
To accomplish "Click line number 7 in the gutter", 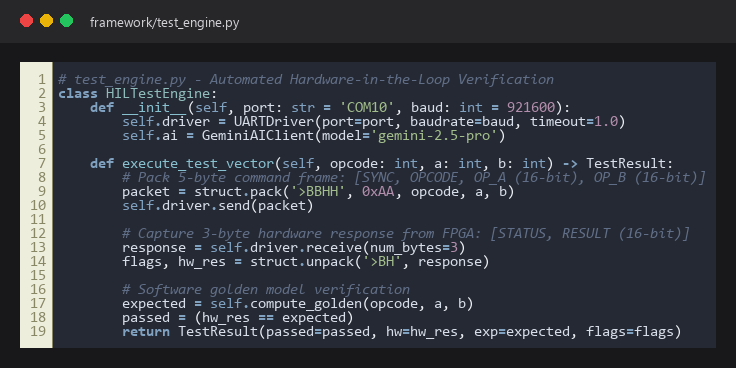I will (42, 163).
